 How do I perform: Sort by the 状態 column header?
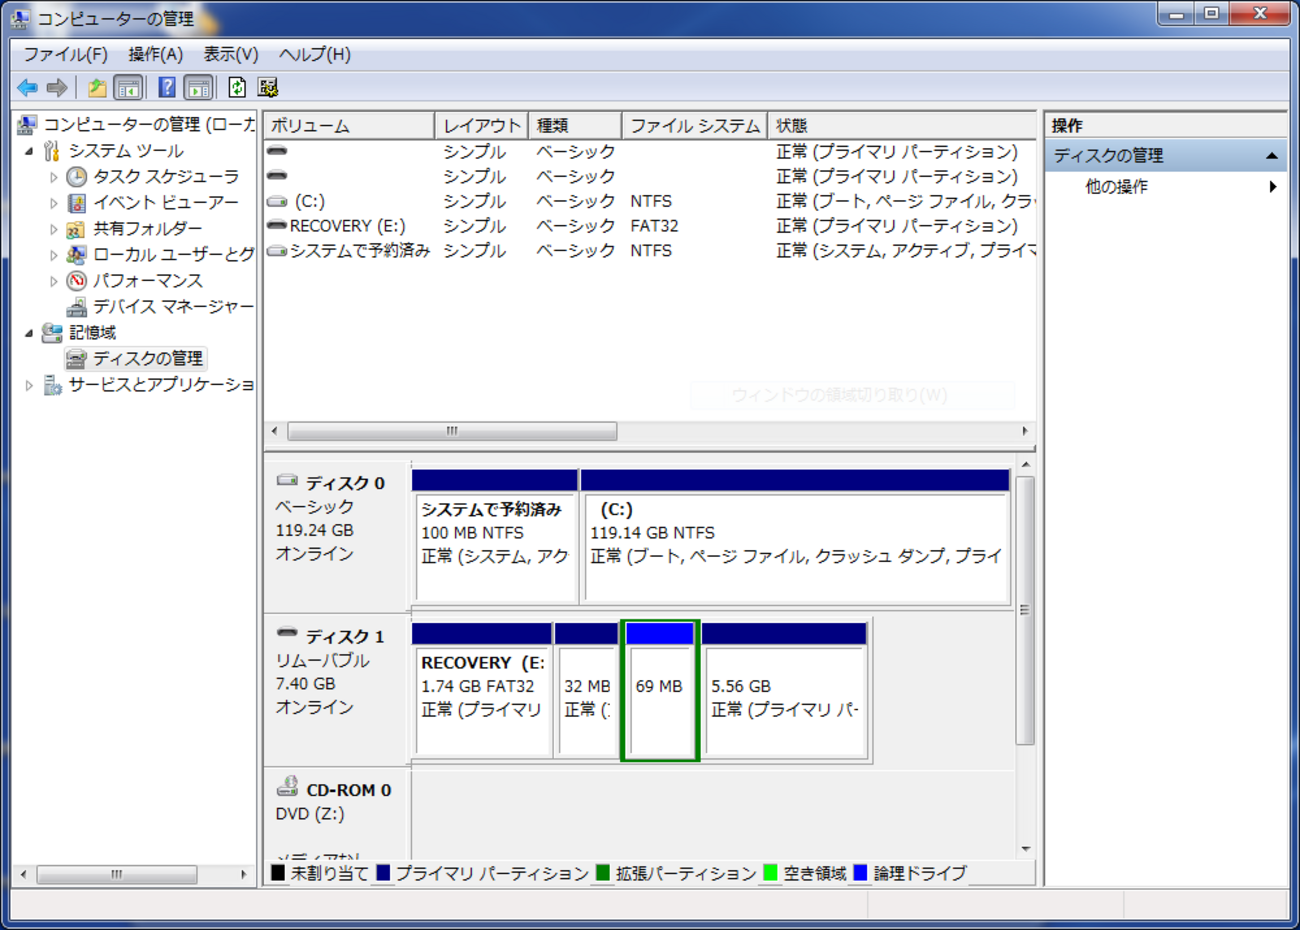coord(902,126)
